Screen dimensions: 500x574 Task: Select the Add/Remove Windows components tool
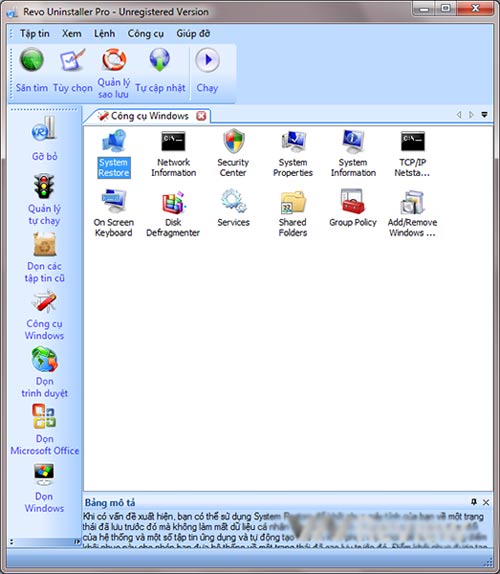point(413,213)
